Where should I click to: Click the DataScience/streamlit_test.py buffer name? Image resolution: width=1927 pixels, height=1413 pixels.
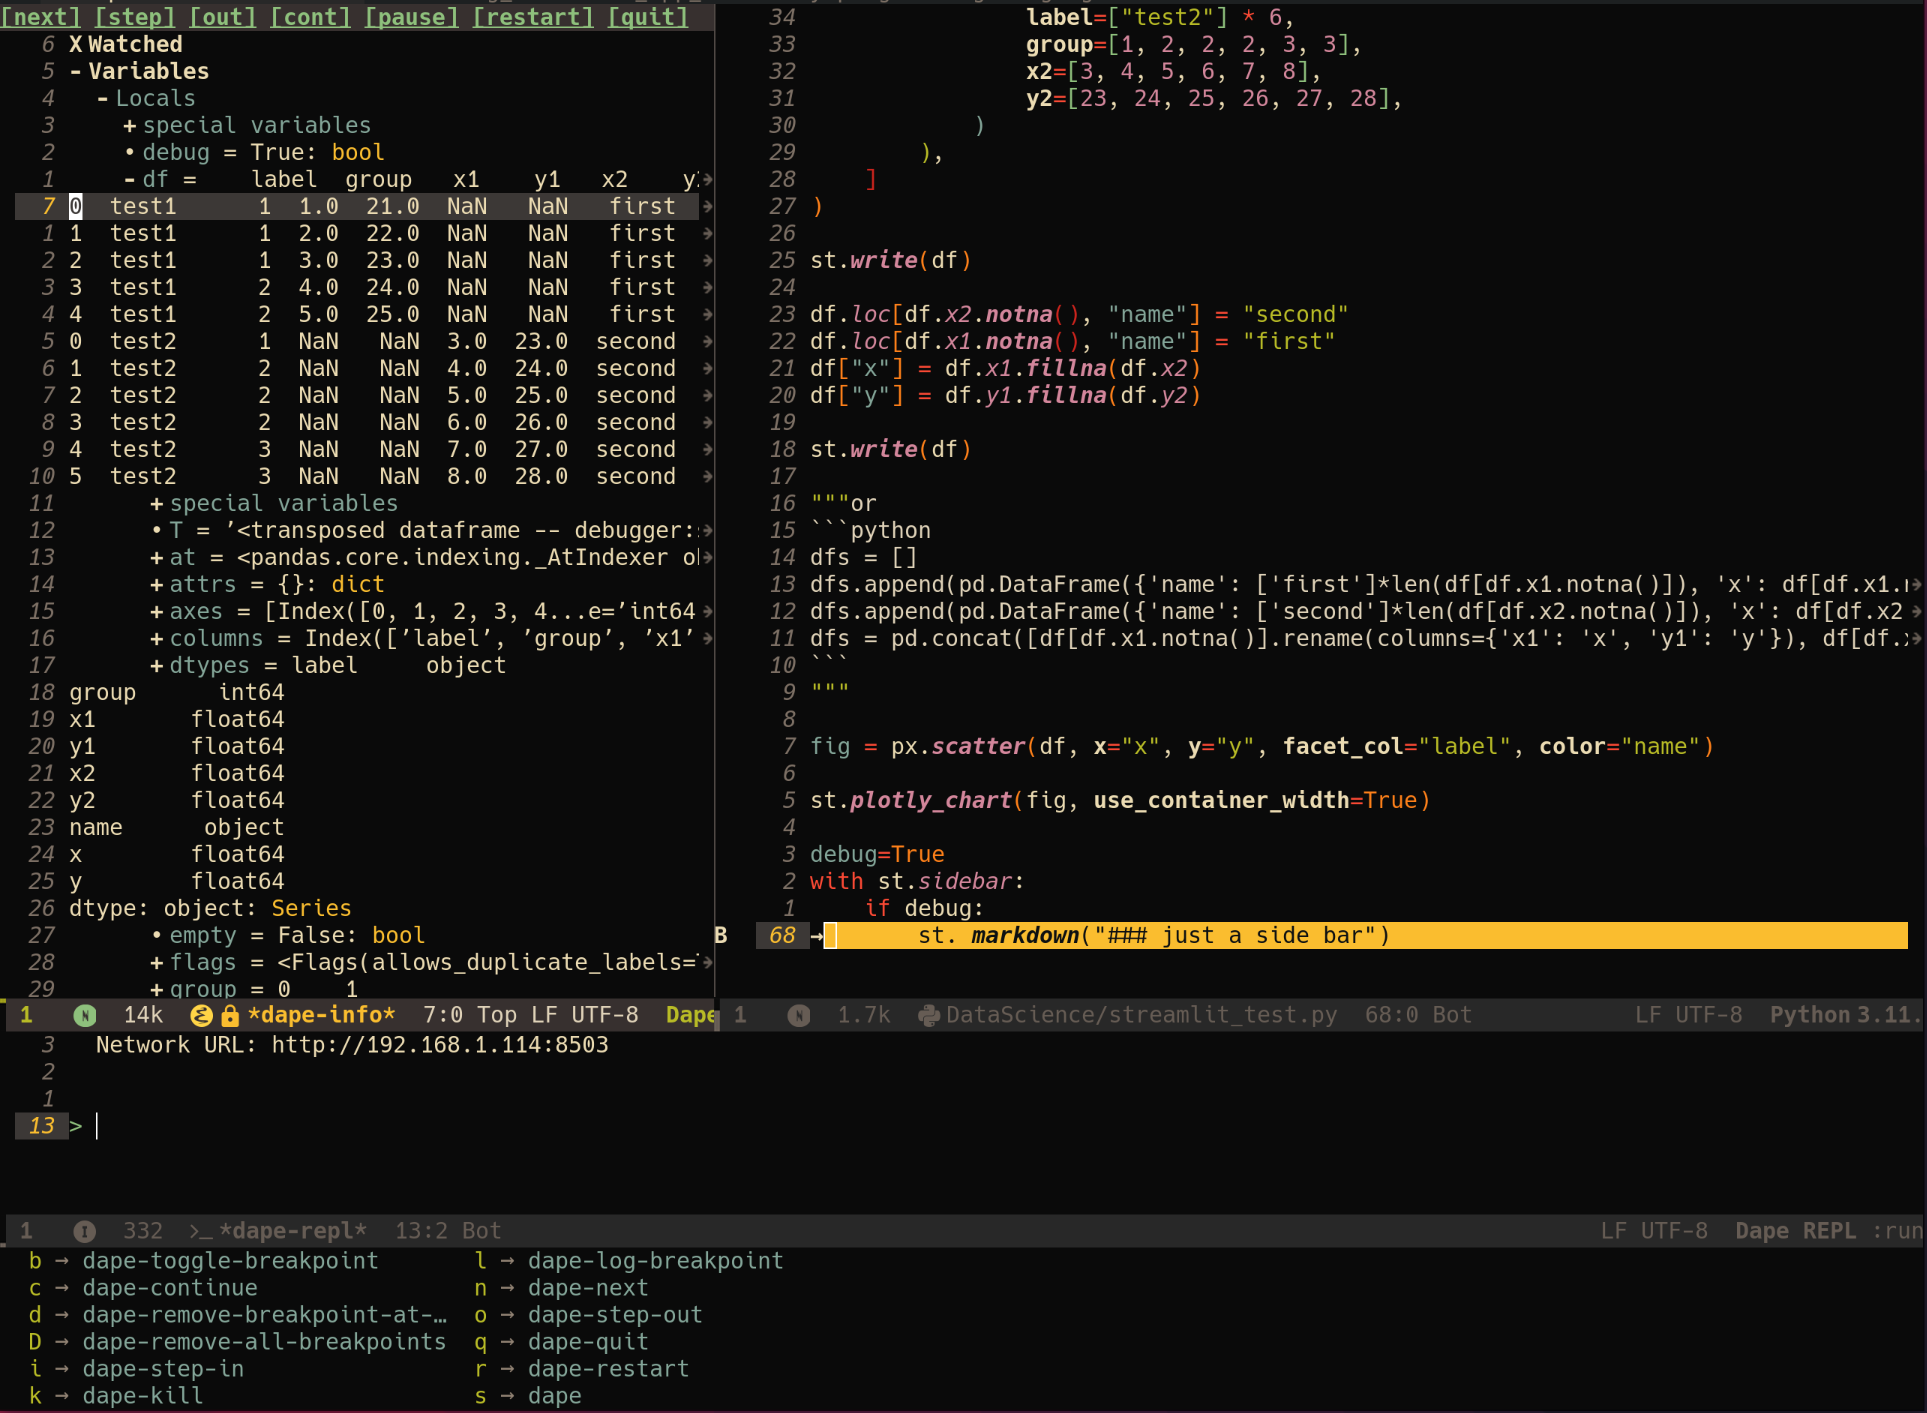pyautogui.click(x=1141, y=1015)
